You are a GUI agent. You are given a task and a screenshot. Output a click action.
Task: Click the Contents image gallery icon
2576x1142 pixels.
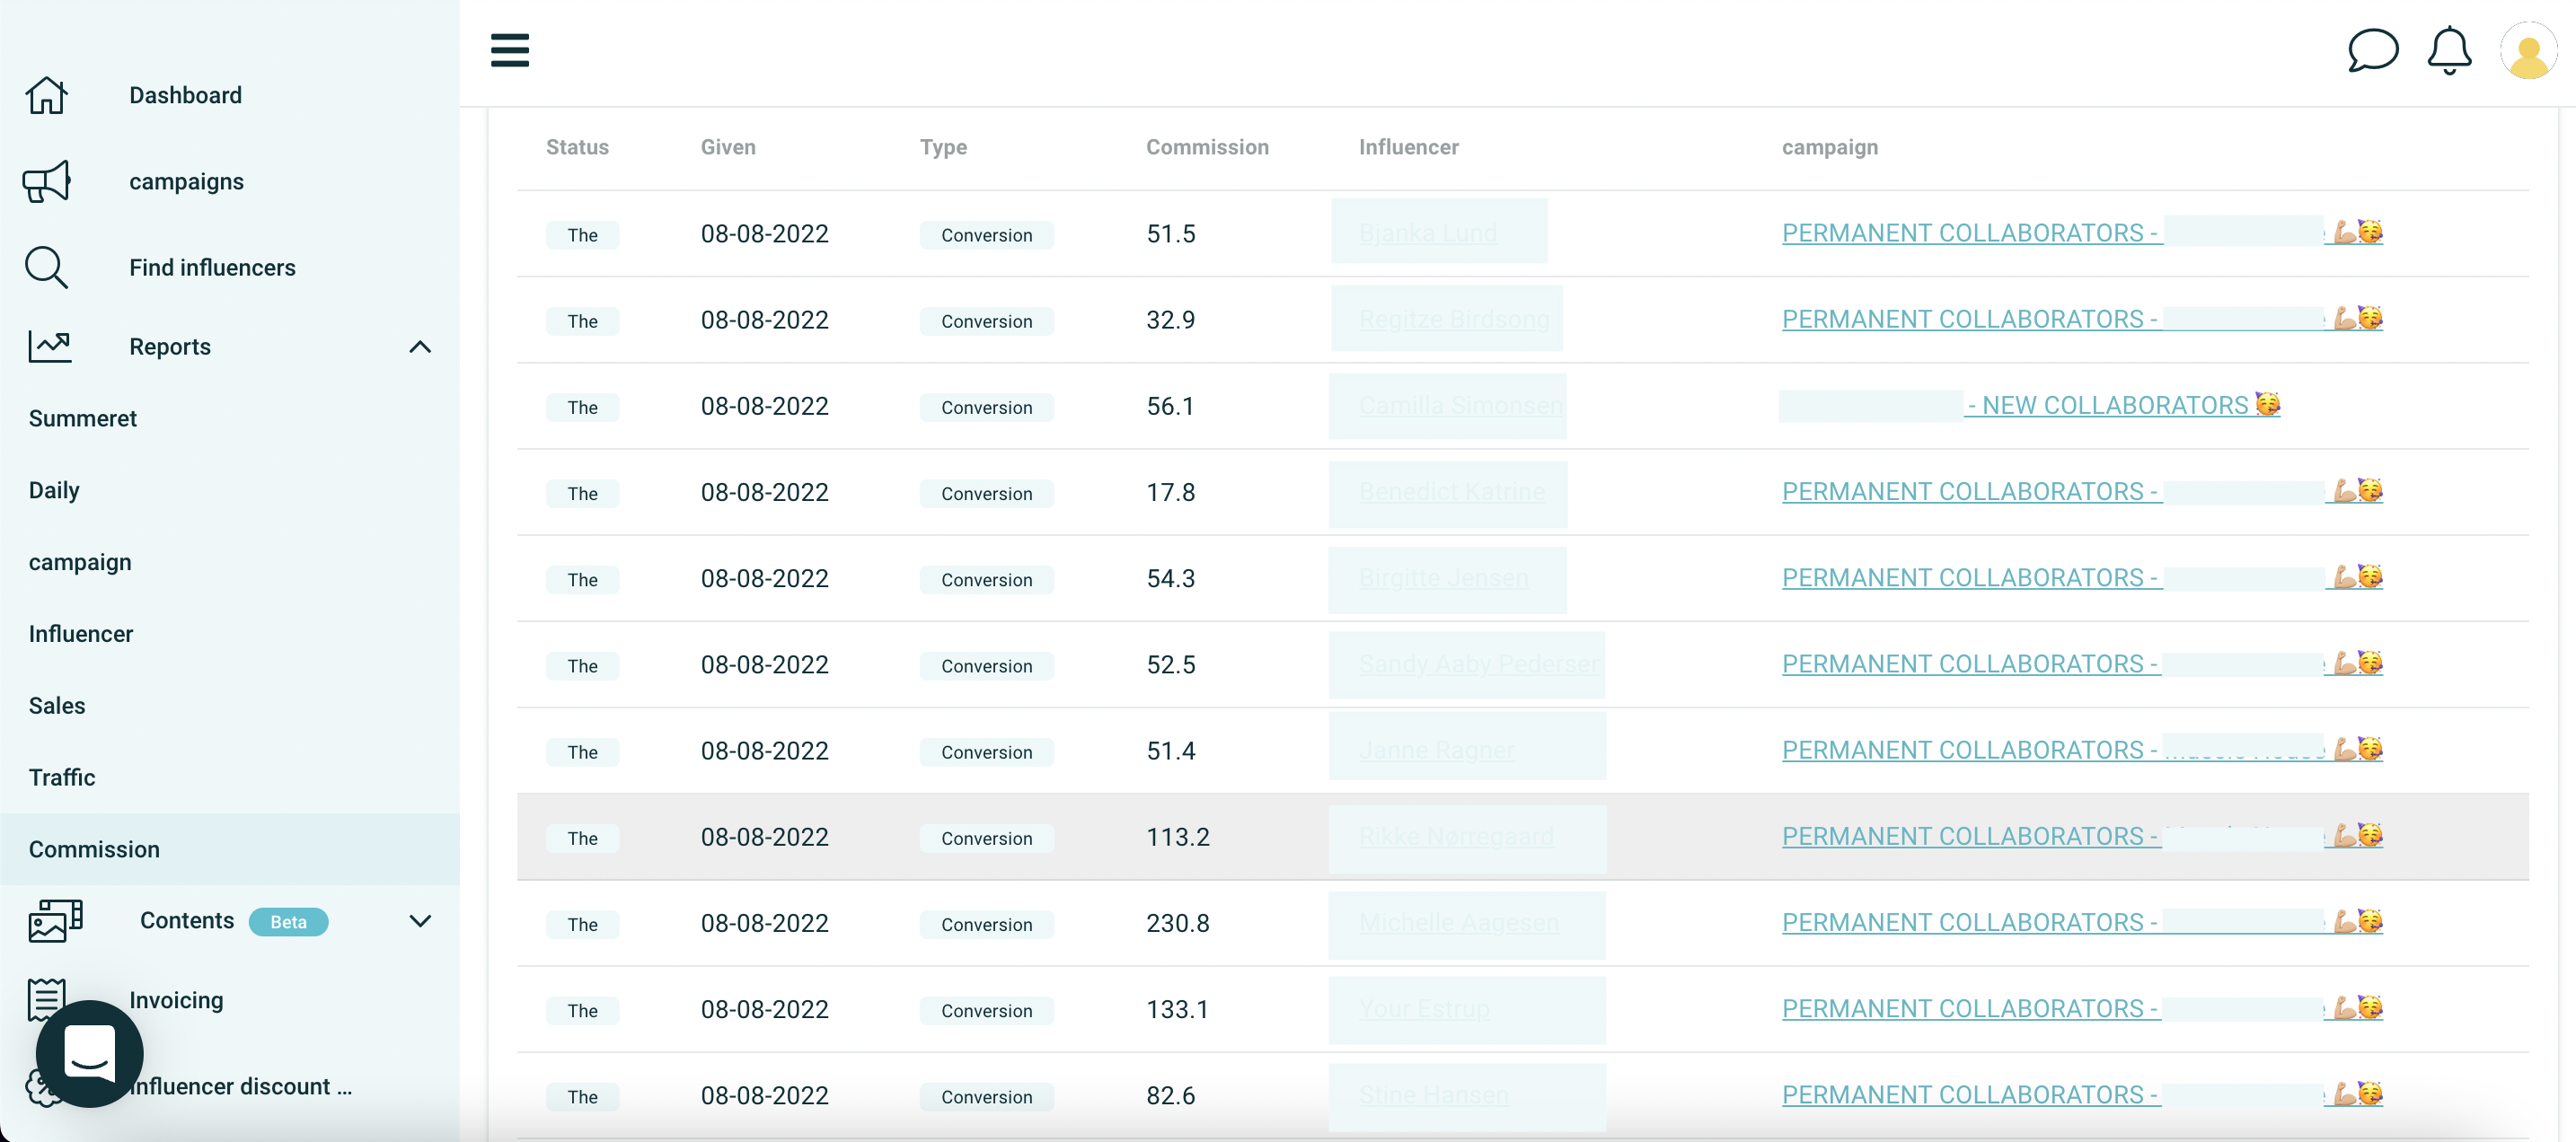point(55,921)
